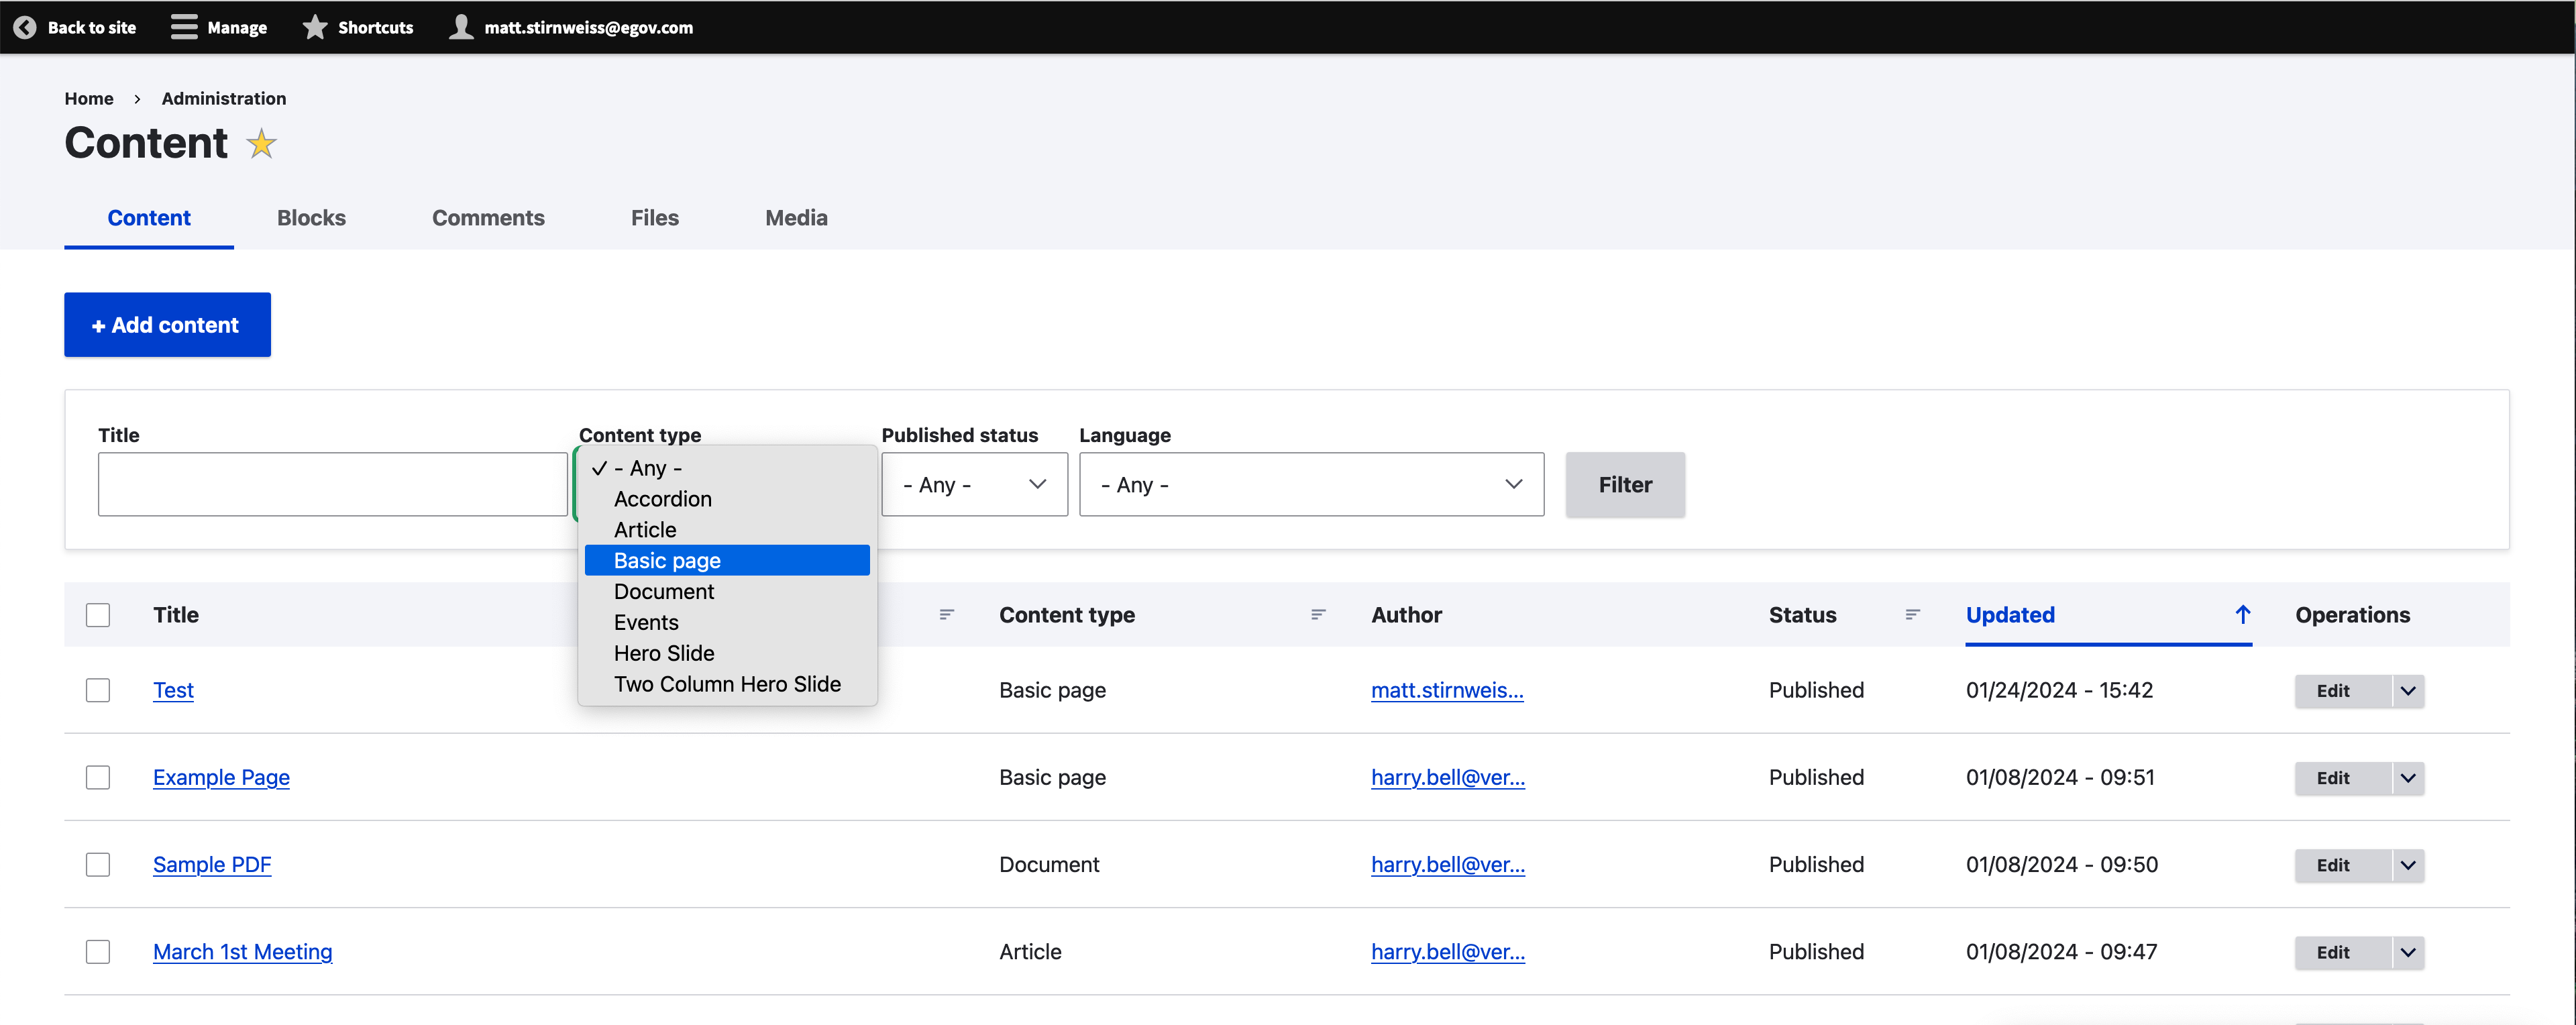
Task: Choose Hero Slide from content type list
Action: tap(727, 653)
